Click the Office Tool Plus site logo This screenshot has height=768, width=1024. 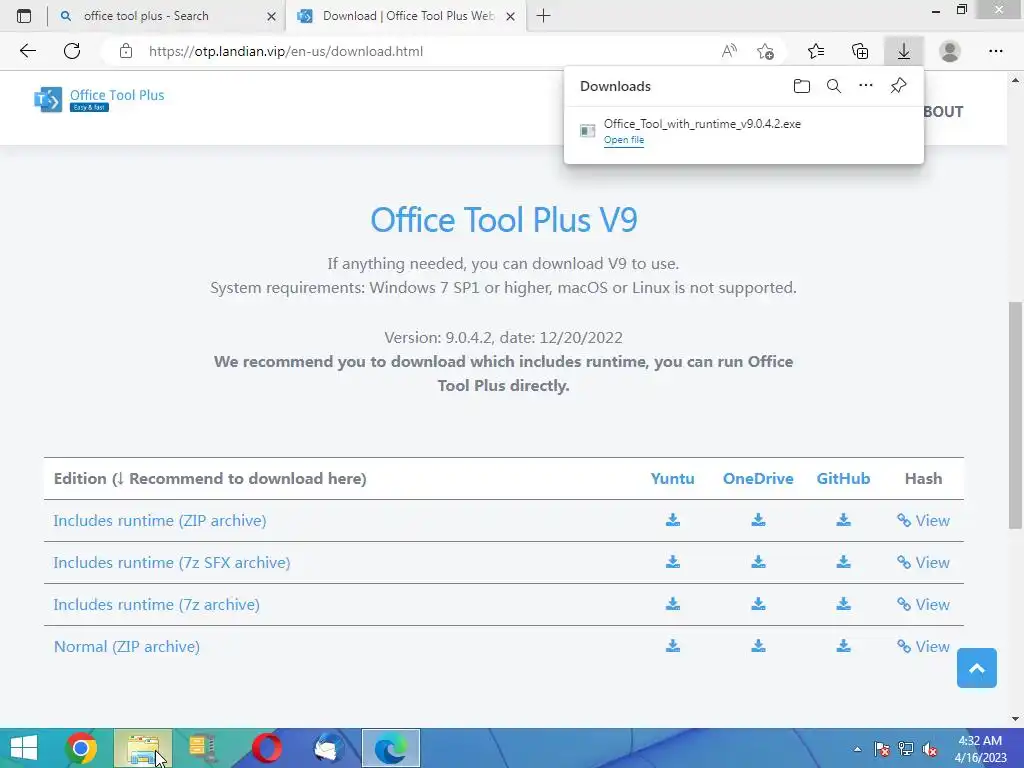(x=99, y=99)
